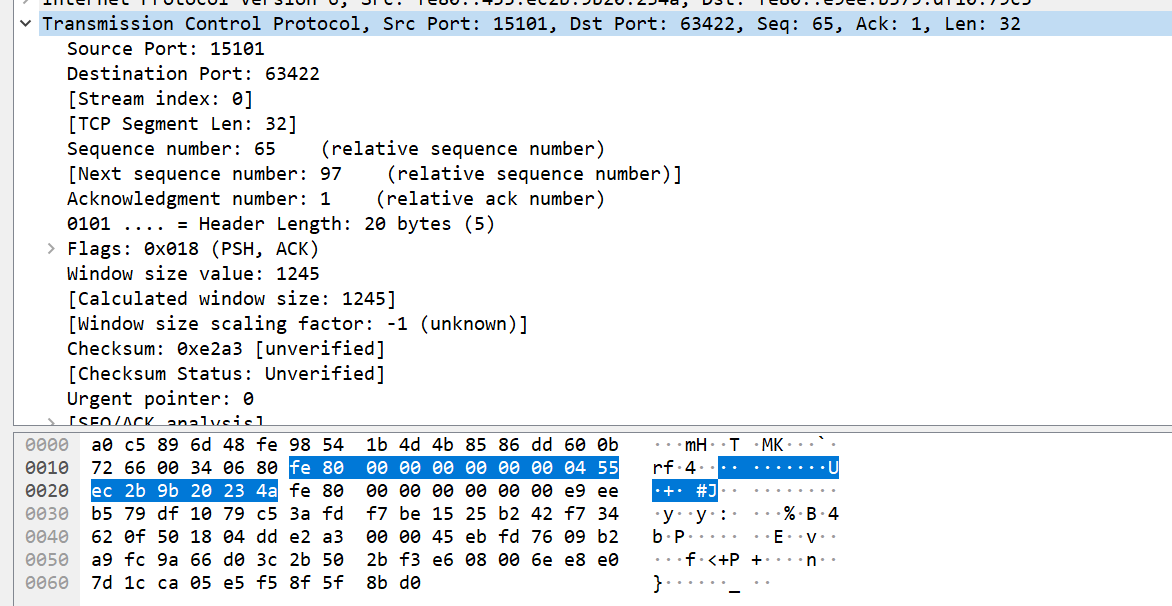Click the [Stream index: 0] row
The width and height of the screenshot is (1172, 606).
click(160, 98)
